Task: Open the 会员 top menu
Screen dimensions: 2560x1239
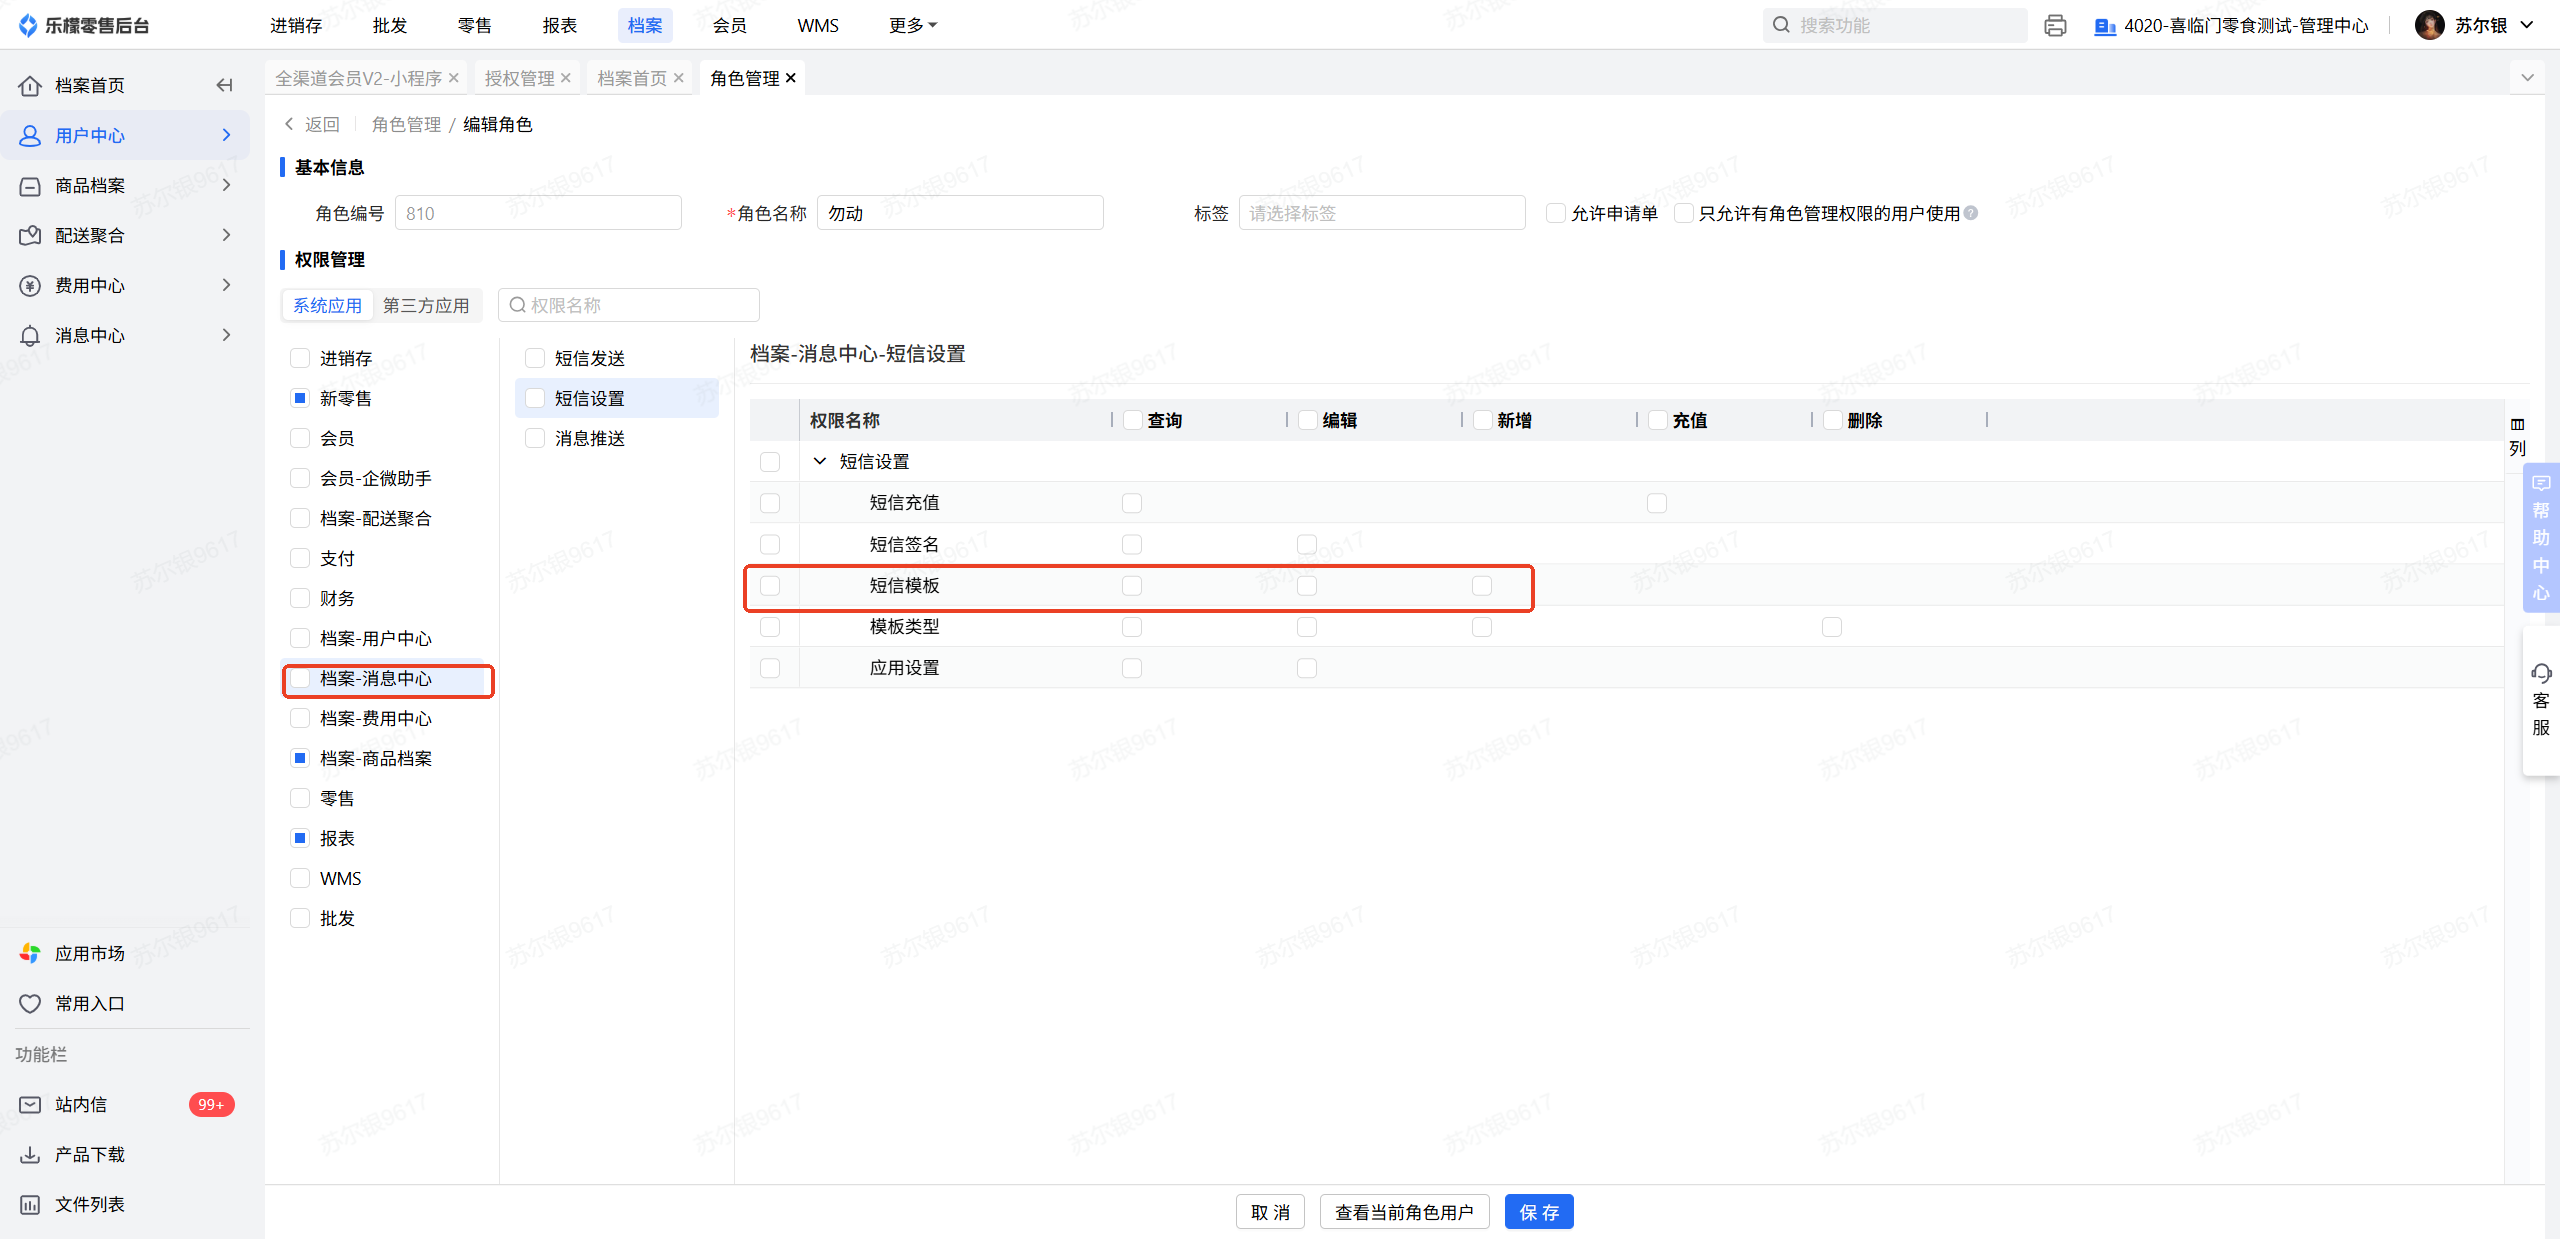Action: click(x=729, y=25)
